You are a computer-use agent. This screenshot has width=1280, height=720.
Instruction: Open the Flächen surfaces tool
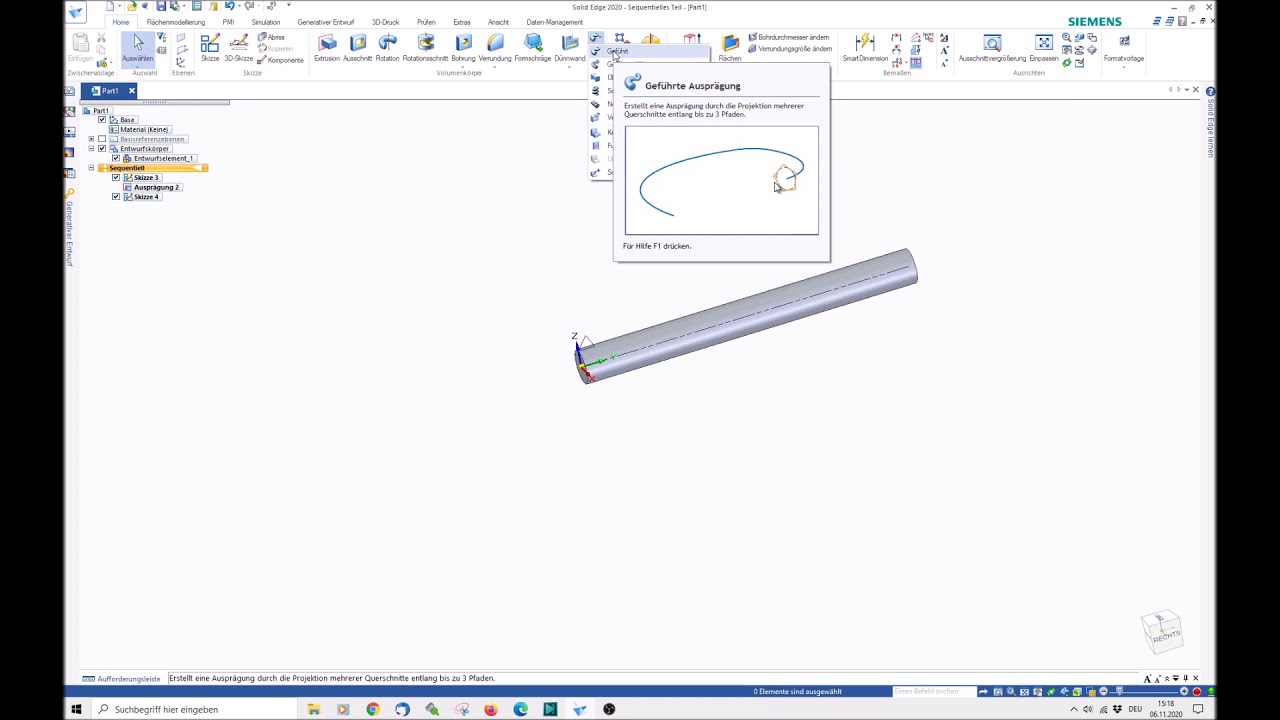coord(730,48)
